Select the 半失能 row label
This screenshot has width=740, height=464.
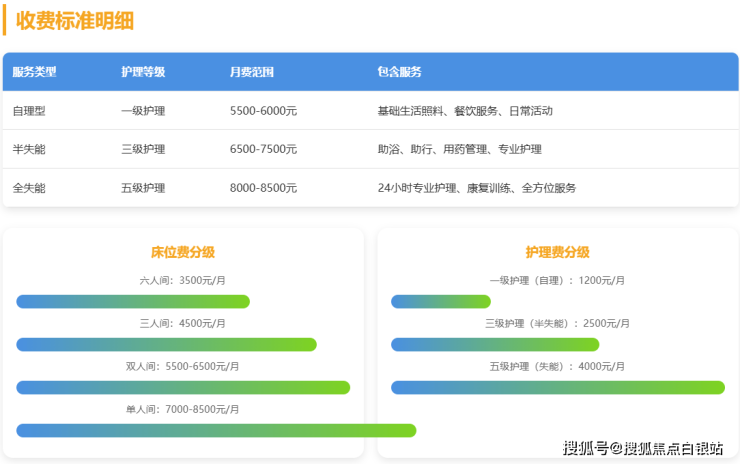tap(29, 149)
